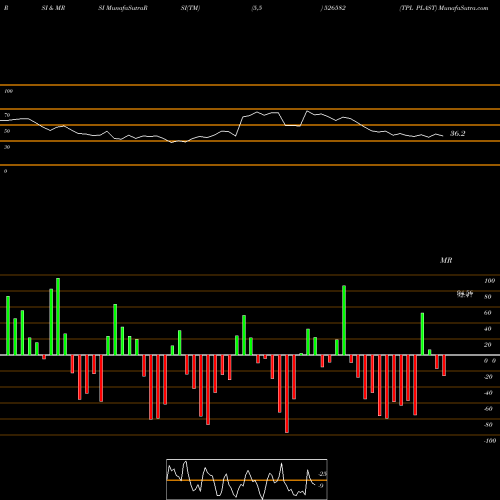500x500 pixels.
Task: Click the 'MR' panel label
Action: coord(446,260)
